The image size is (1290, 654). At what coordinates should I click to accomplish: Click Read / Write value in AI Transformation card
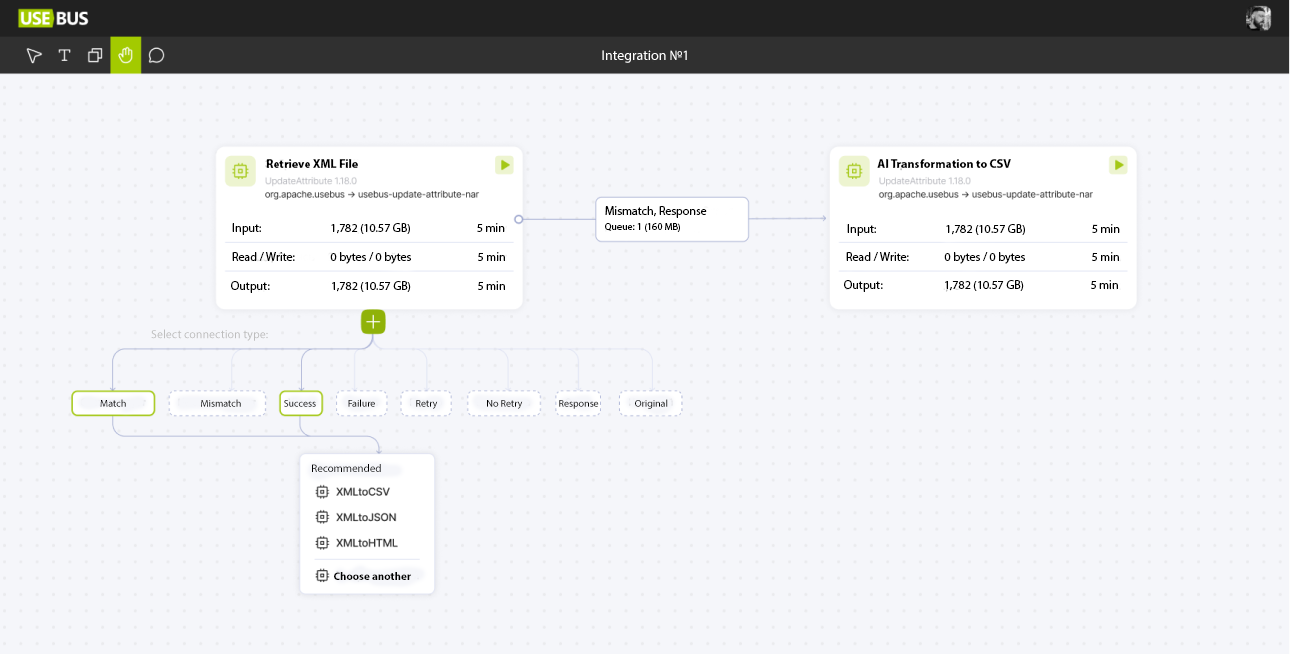point(985,257)
